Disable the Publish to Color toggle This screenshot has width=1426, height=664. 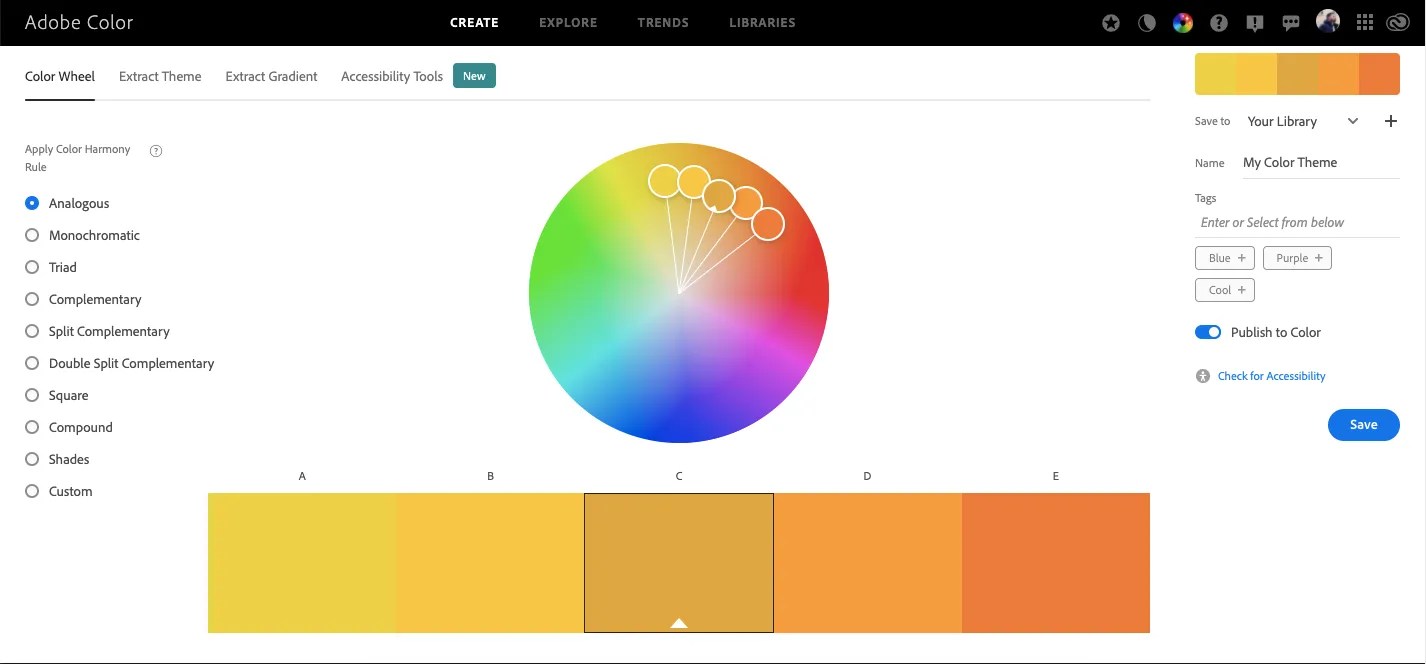[1208, 331]
